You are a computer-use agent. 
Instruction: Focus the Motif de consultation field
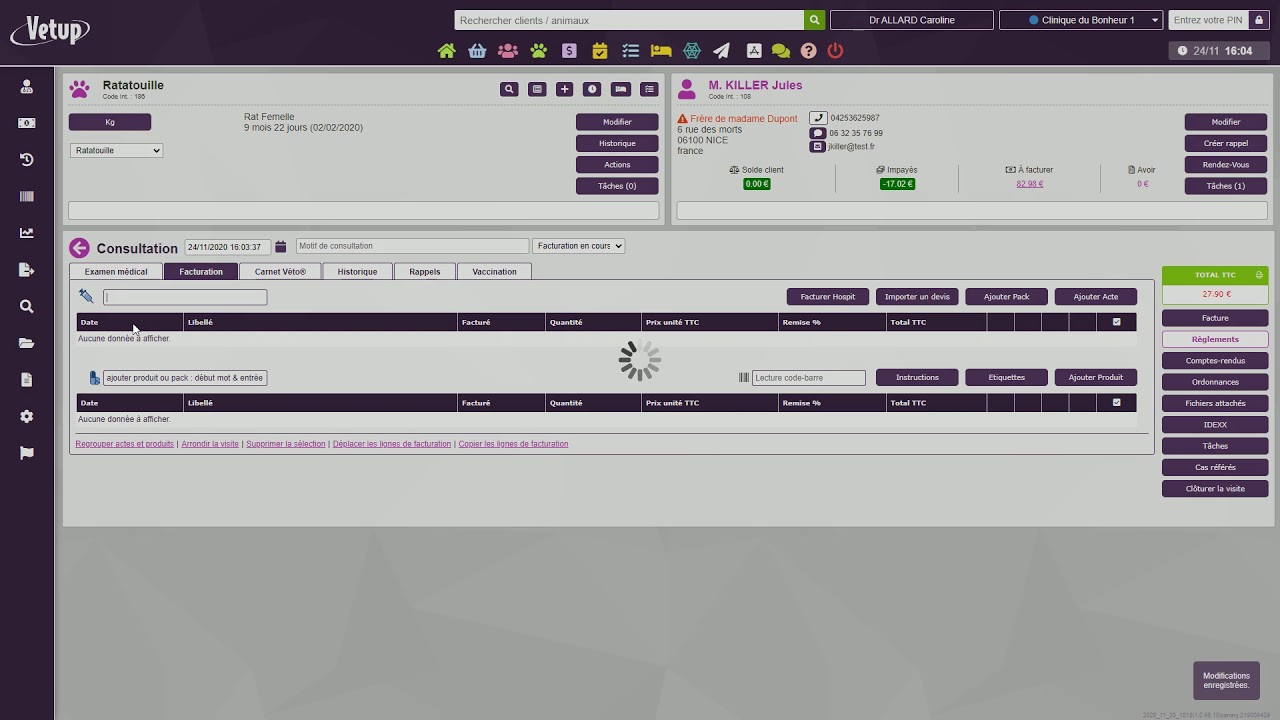coord(411,246)
